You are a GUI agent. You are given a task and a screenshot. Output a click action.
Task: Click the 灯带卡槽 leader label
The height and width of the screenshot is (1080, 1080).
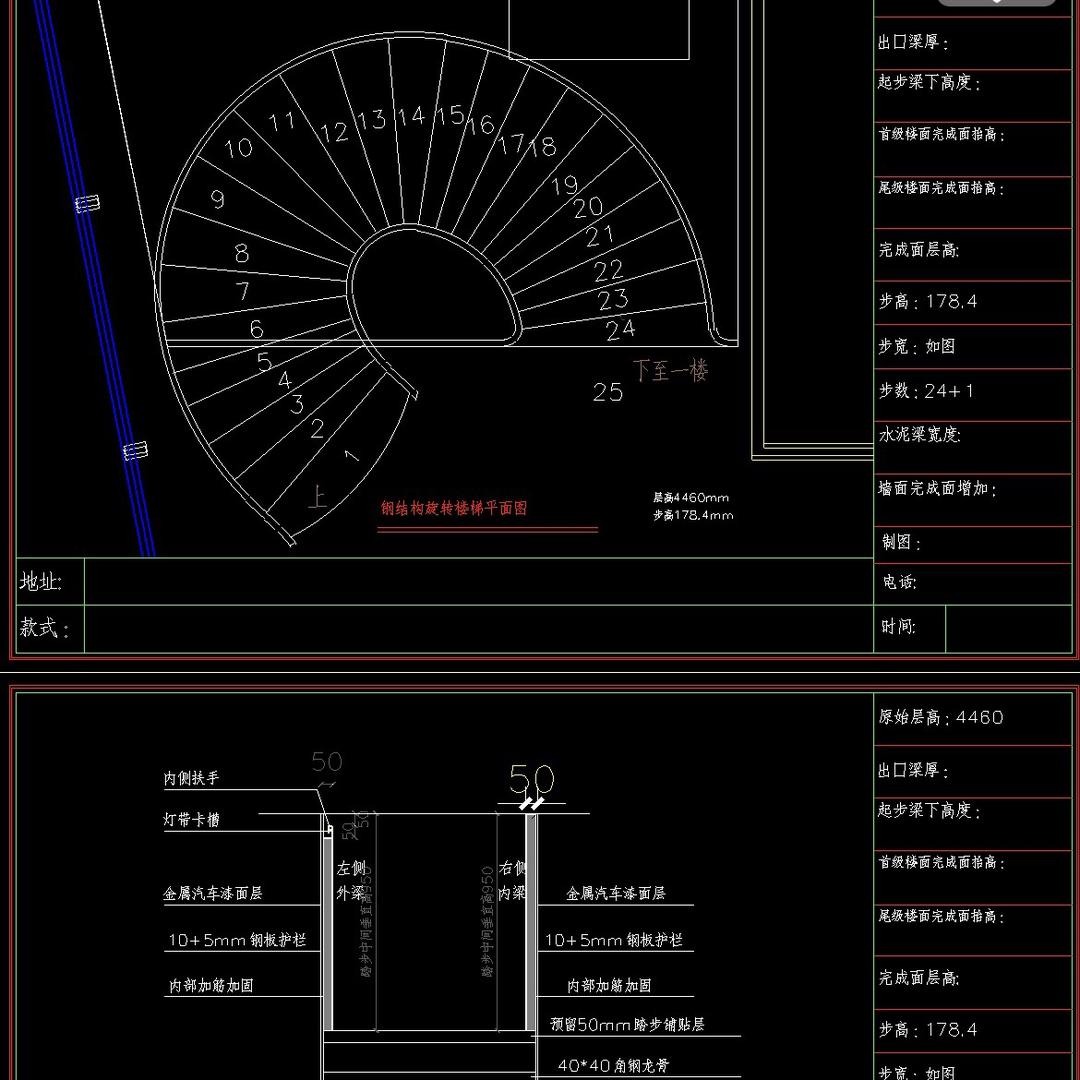click(x=191, y=820)
